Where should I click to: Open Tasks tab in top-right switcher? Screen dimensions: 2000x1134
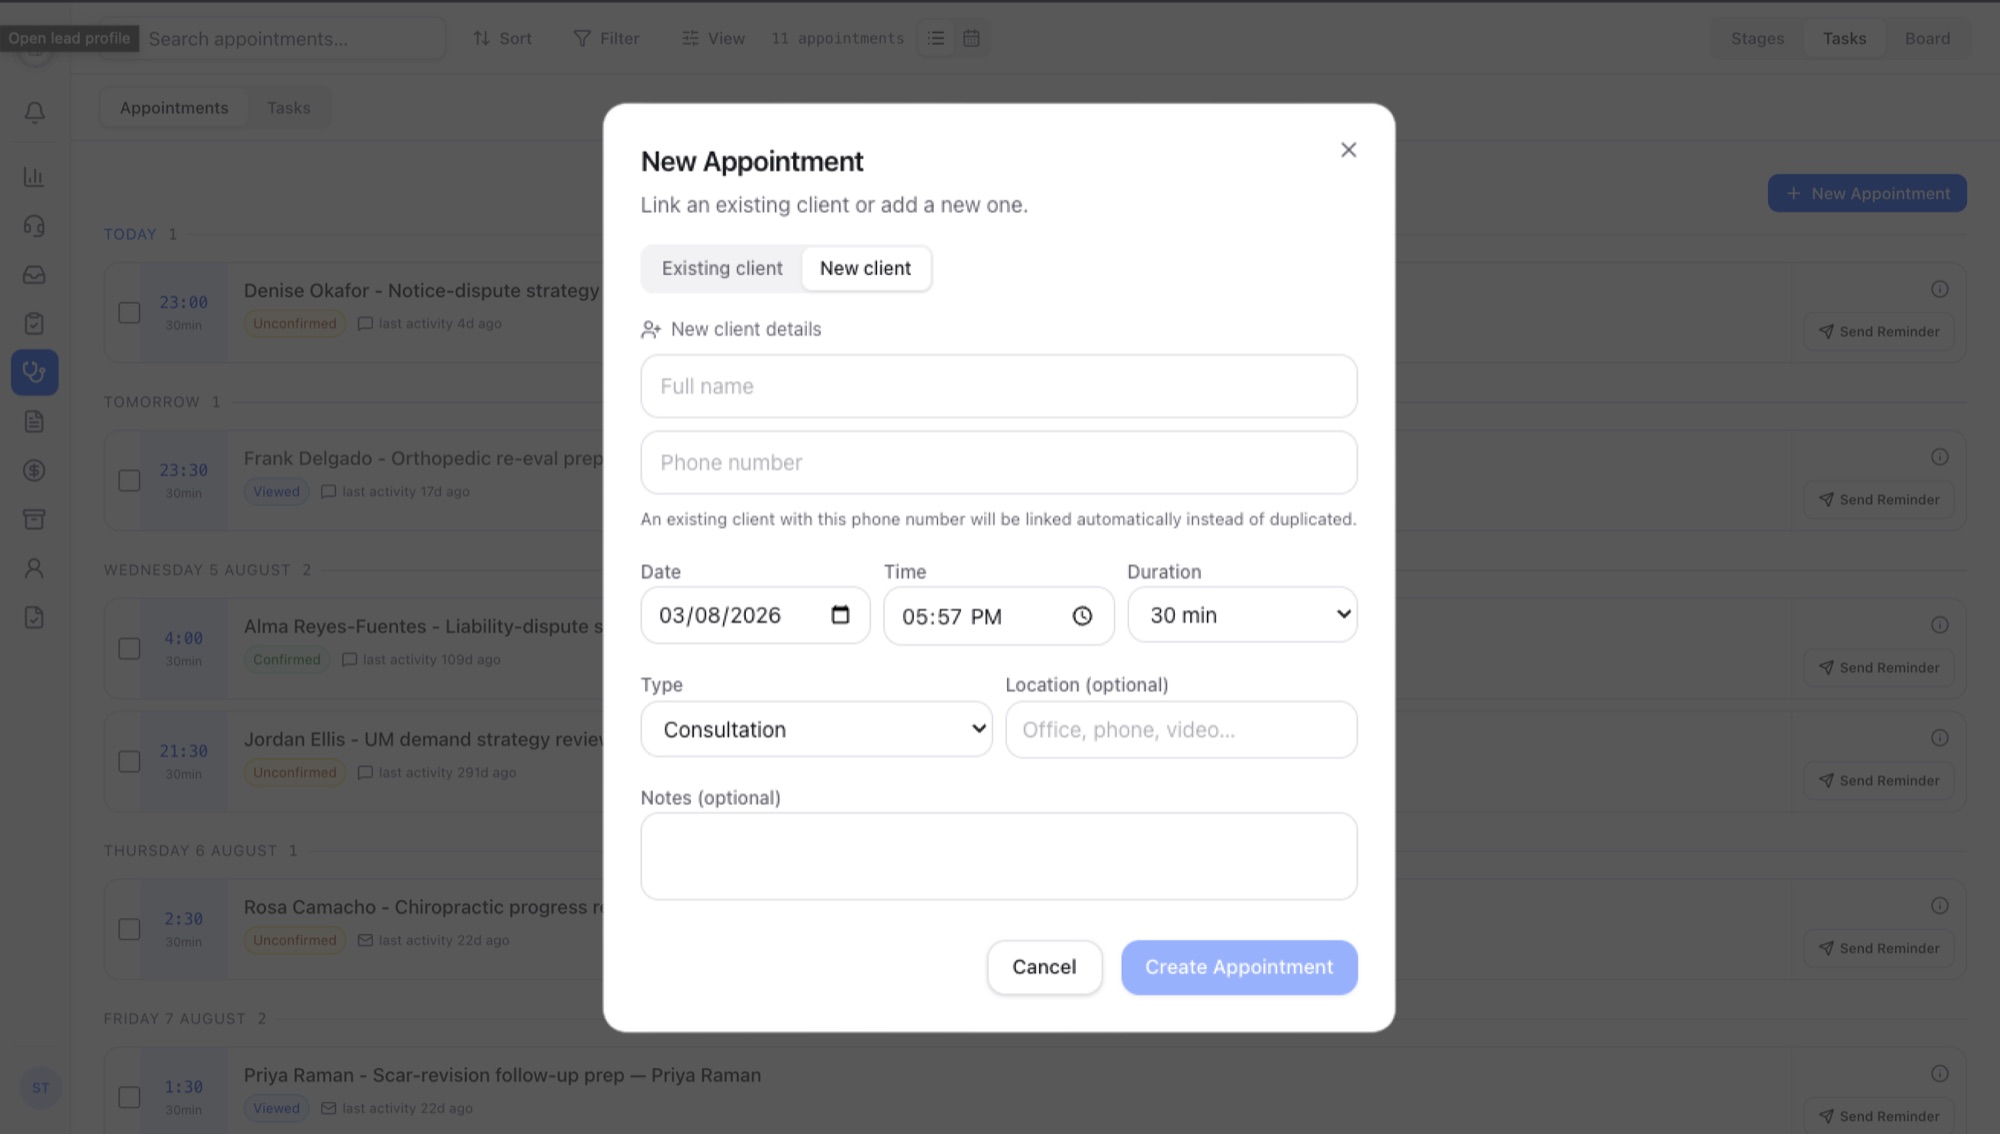pos(1844,38)
